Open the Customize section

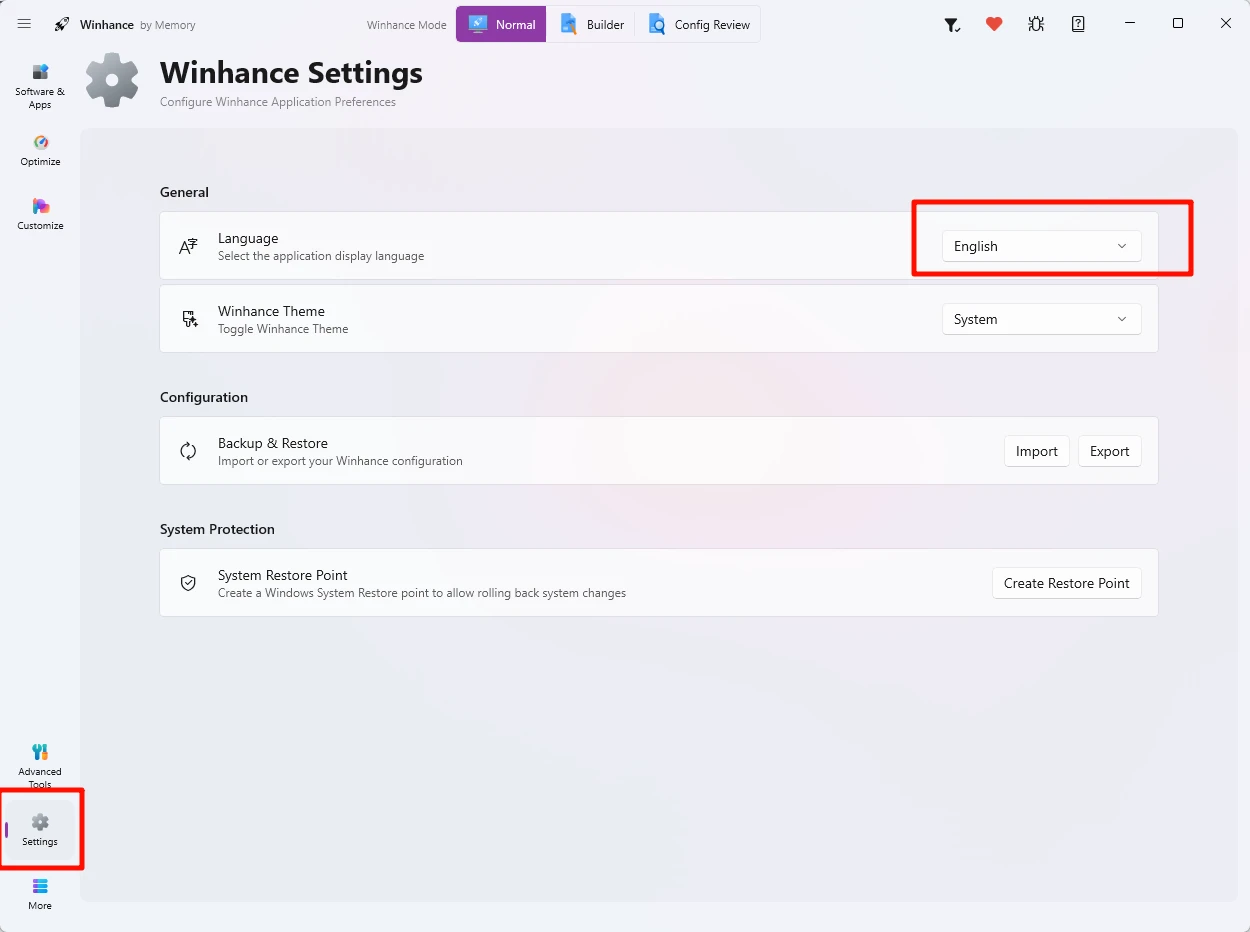pyautogui.click(x=40, y=214)
